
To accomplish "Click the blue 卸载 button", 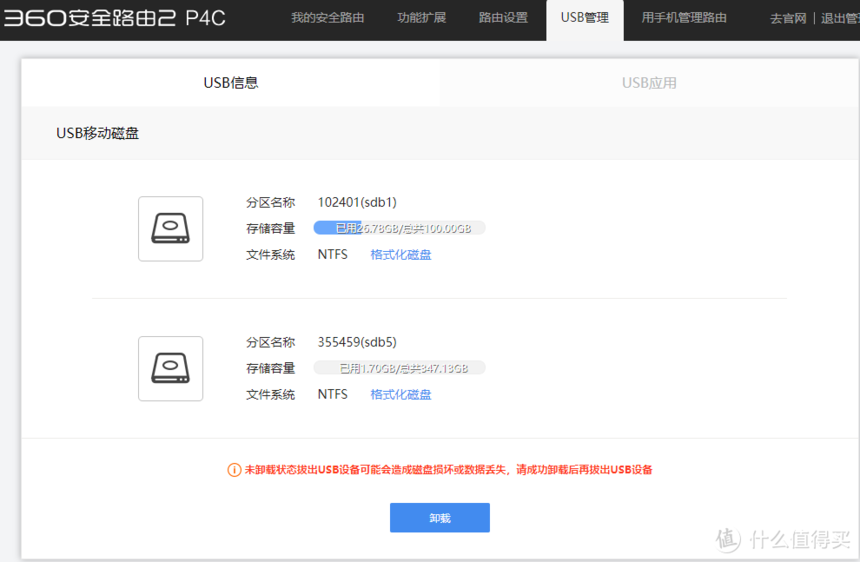I will pos(440,518).
